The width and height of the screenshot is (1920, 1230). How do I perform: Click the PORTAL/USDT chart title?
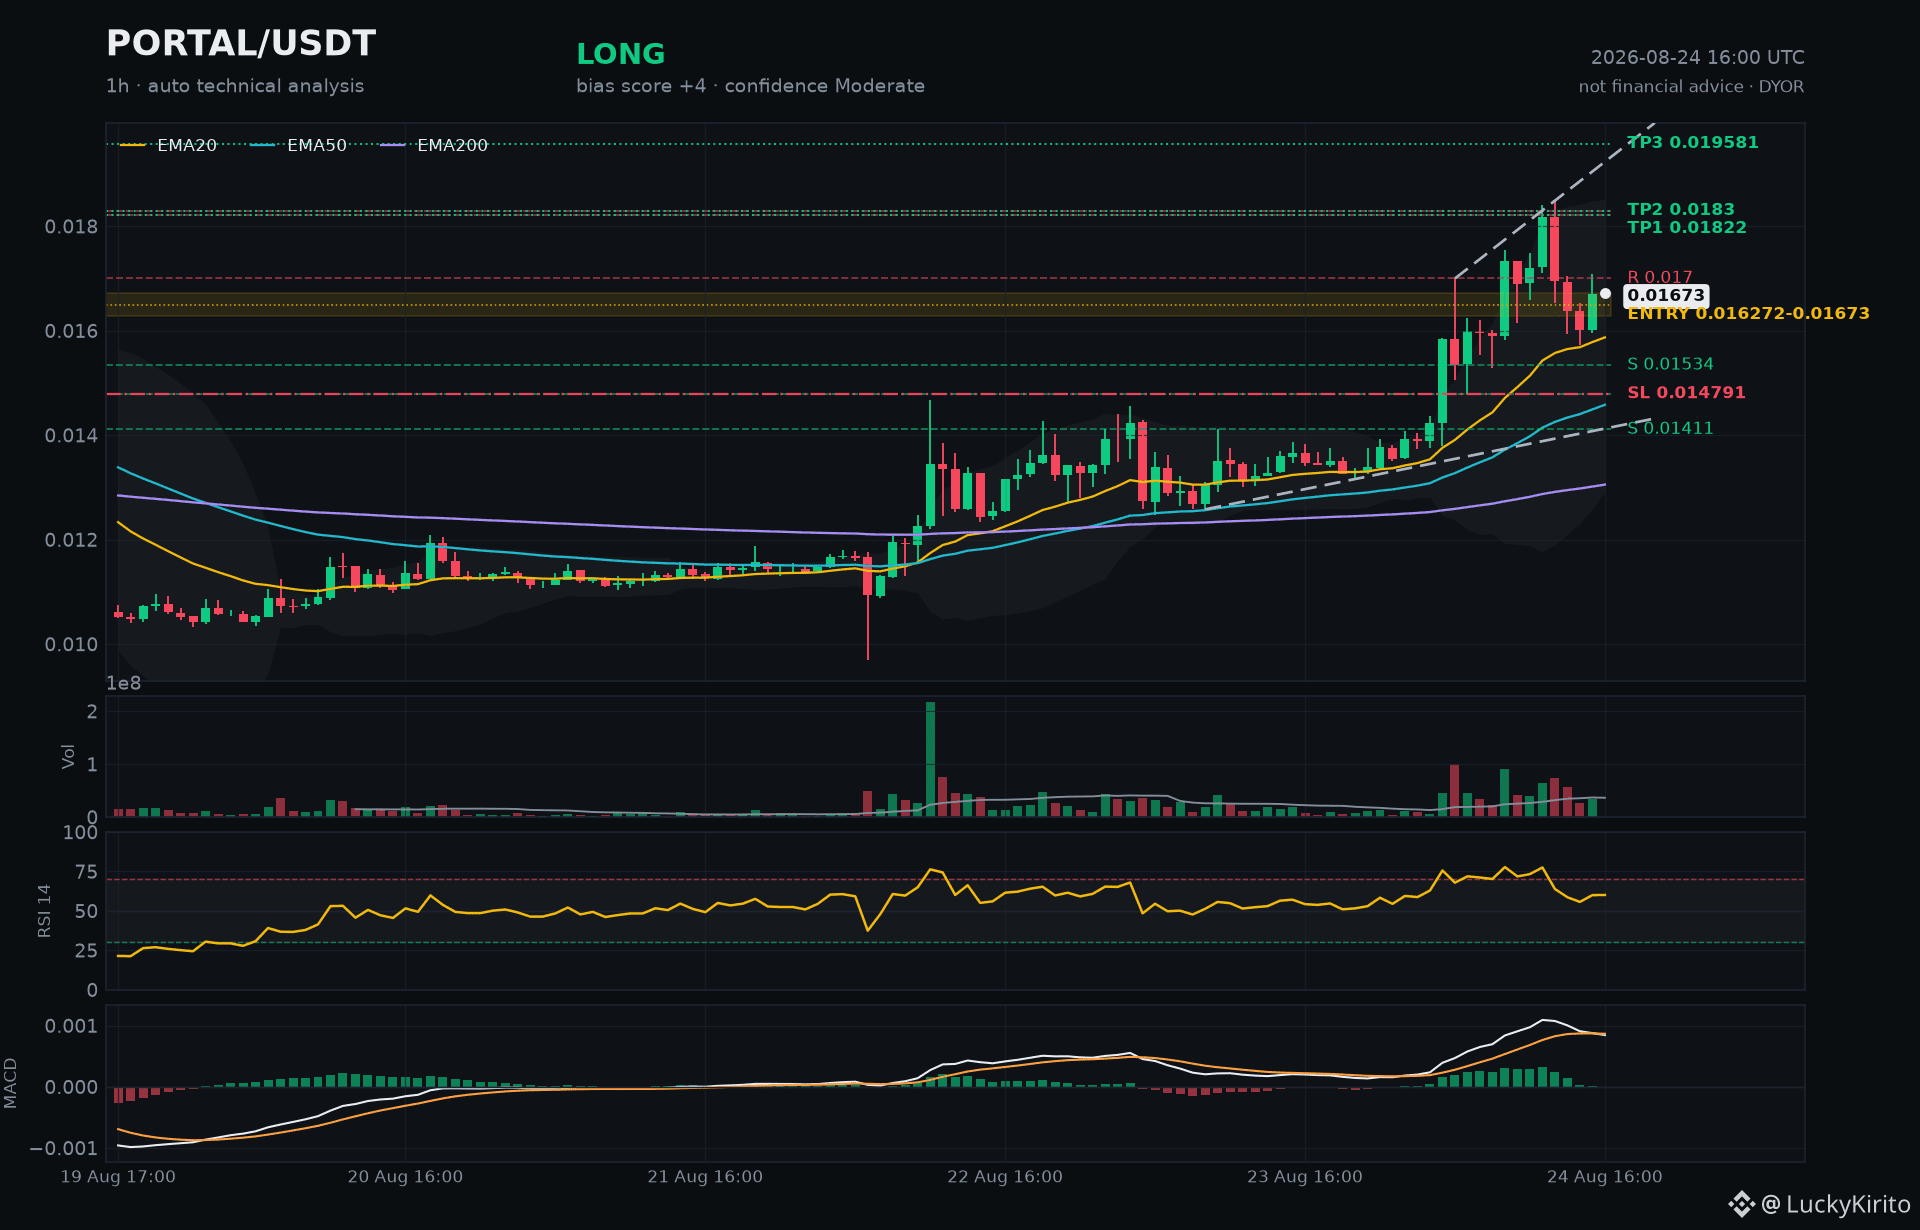click(x=241, y=43)
